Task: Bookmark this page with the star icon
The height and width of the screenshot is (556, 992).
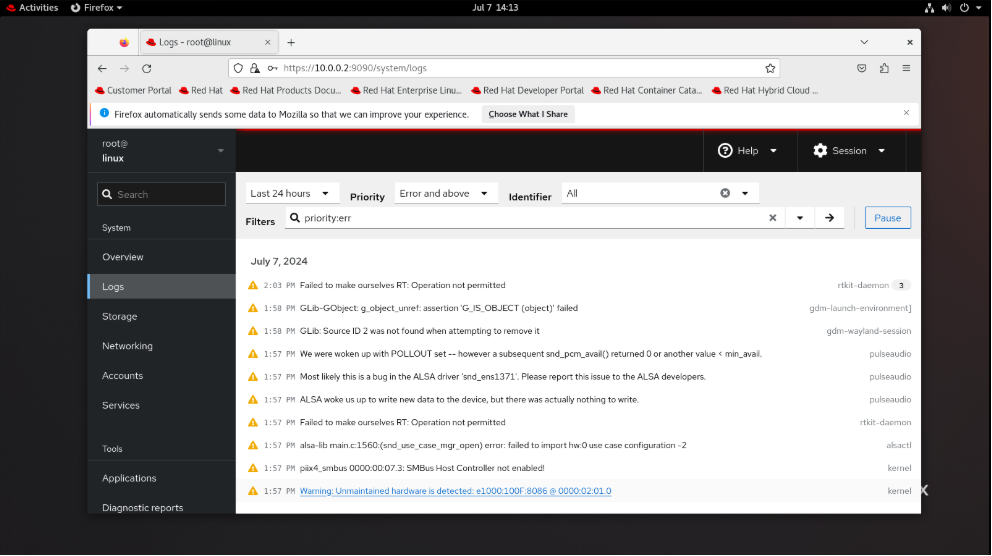Action: [x=770, y=68]
